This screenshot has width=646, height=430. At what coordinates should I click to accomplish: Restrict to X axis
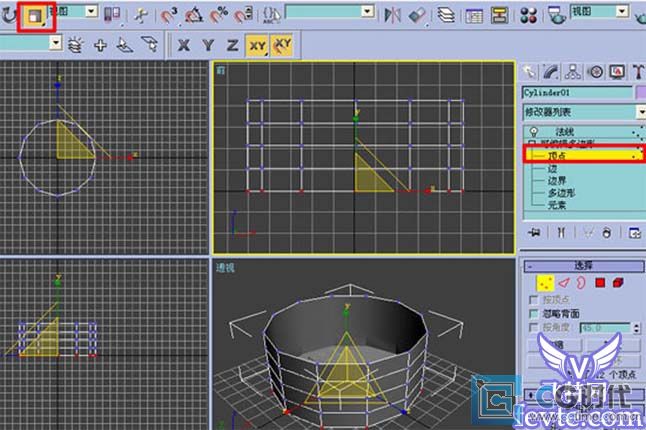pos(184,44)
